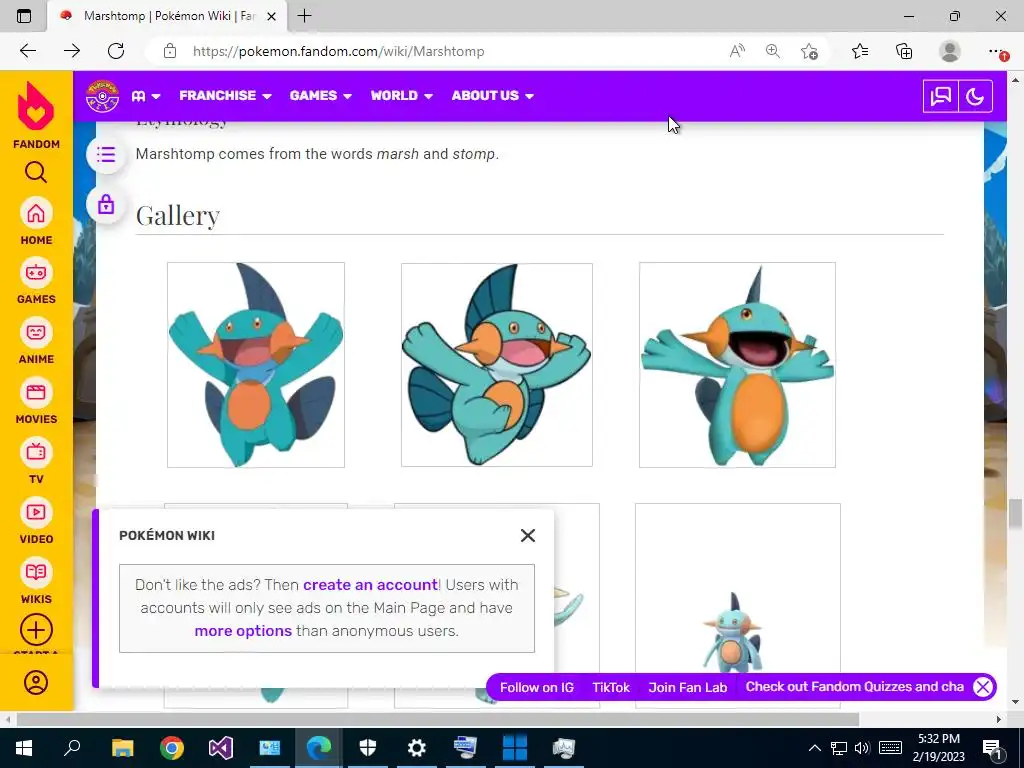Open the tab actions menu icon

click(x=24, y=16)
